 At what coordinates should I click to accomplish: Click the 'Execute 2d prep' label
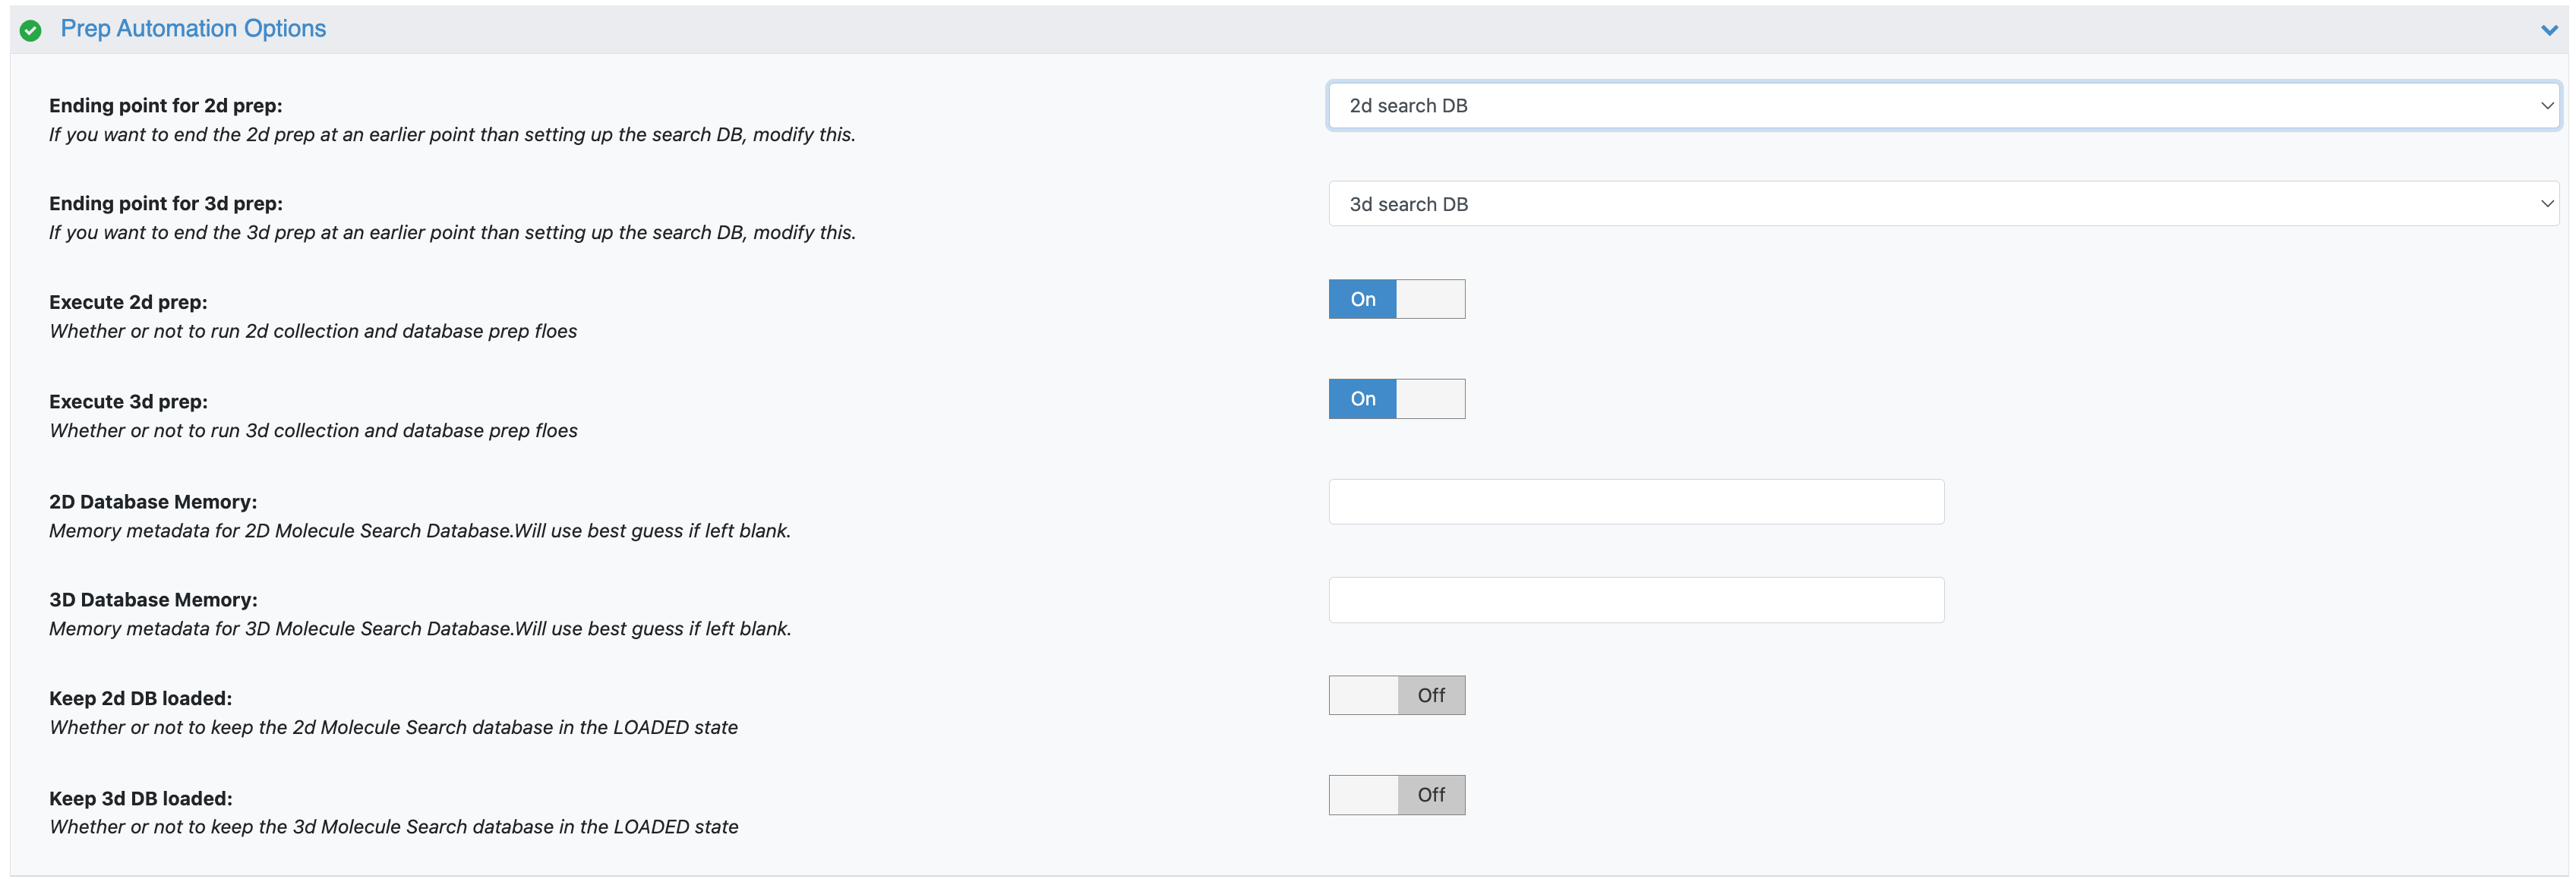(128, 302)
